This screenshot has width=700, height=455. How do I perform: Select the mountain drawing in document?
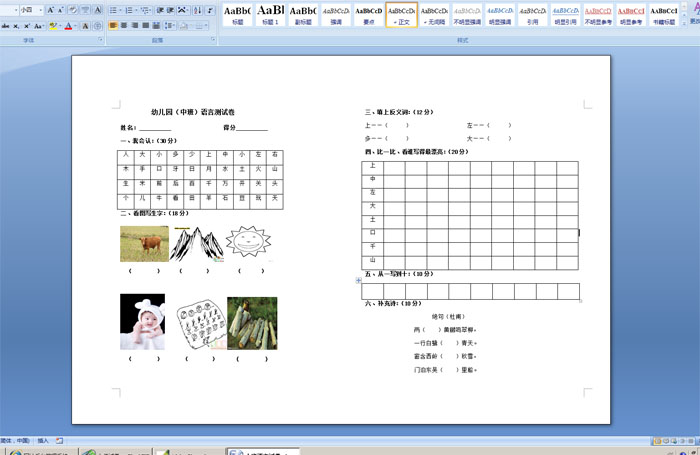pyautogui.click(x=197, y=244)
